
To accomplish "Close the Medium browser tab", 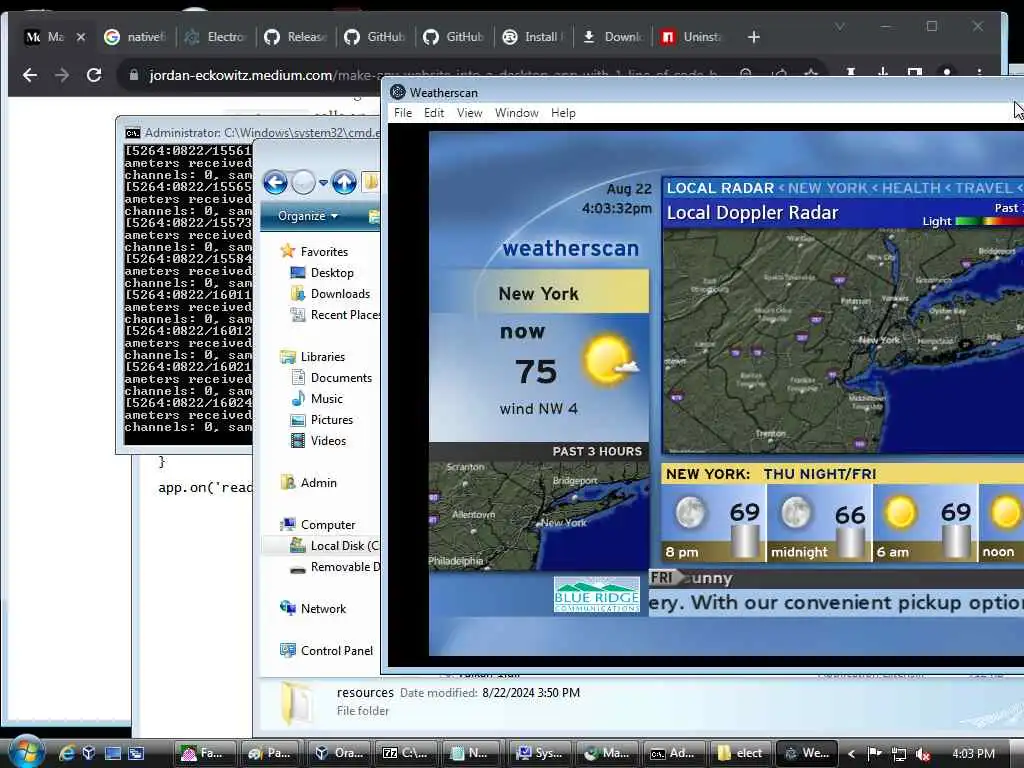I will pos(81,37).
